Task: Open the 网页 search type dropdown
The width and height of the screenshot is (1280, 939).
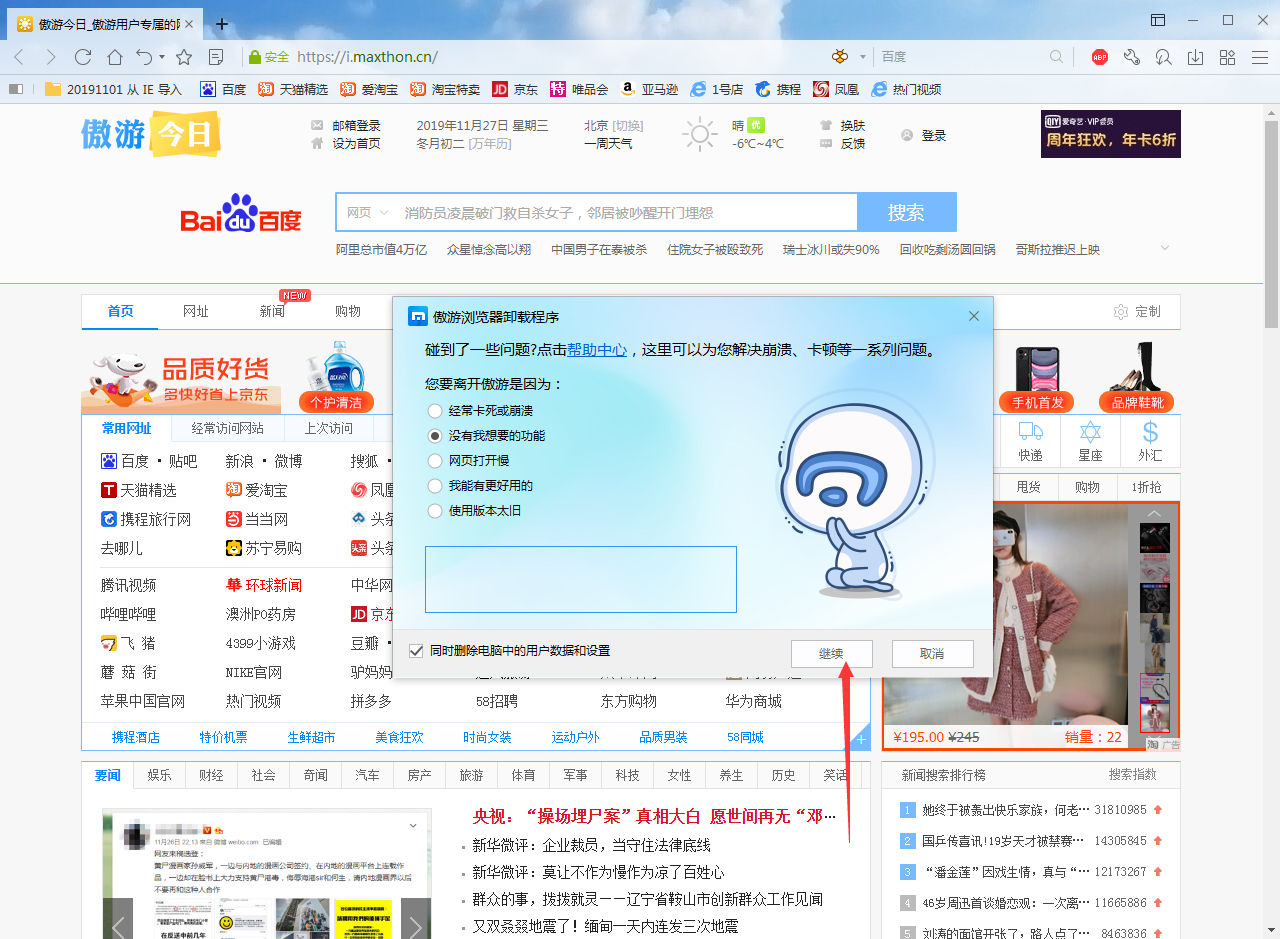Action: [364, 212]
